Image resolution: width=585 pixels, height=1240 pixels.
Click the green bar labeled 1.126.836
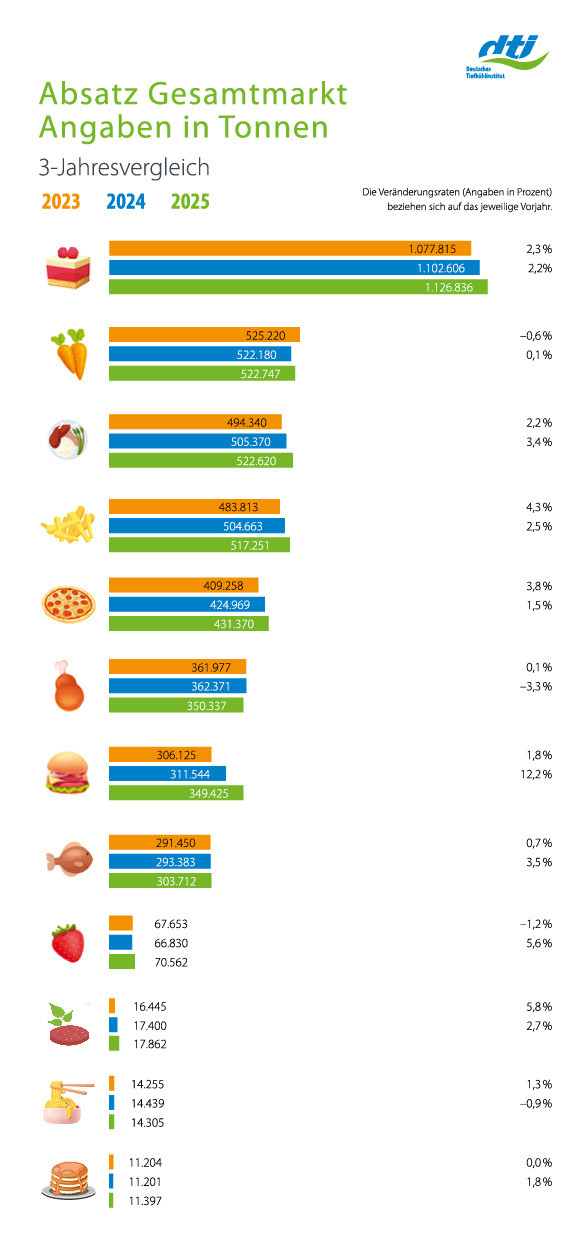click(298, 287)
